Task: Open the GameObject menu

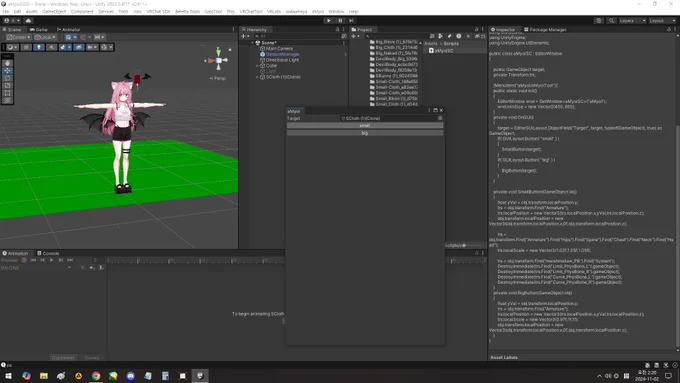Action: point(54,11)
